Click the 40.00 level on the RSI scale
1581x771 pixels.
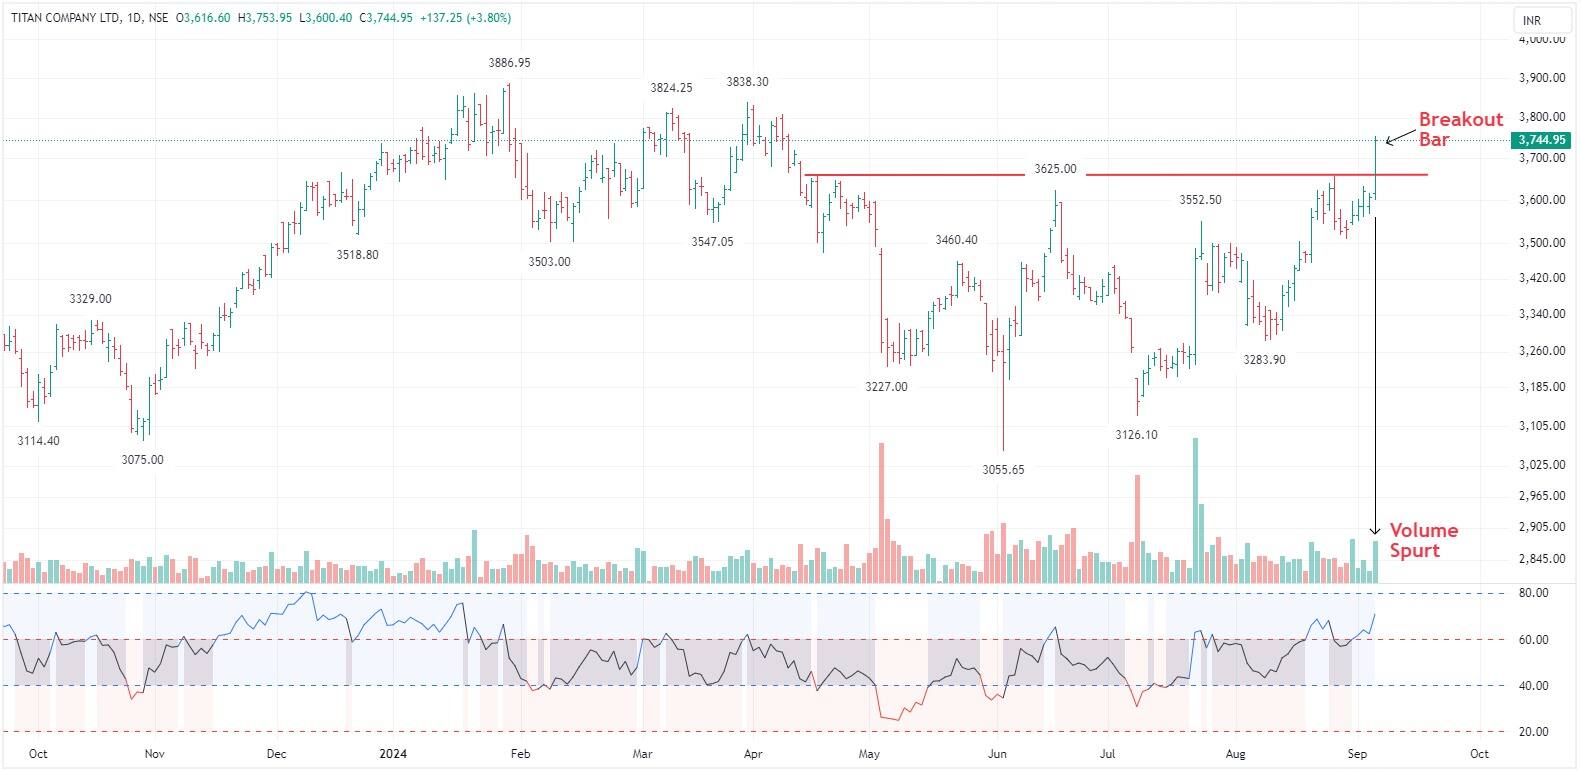[1534, 686]
